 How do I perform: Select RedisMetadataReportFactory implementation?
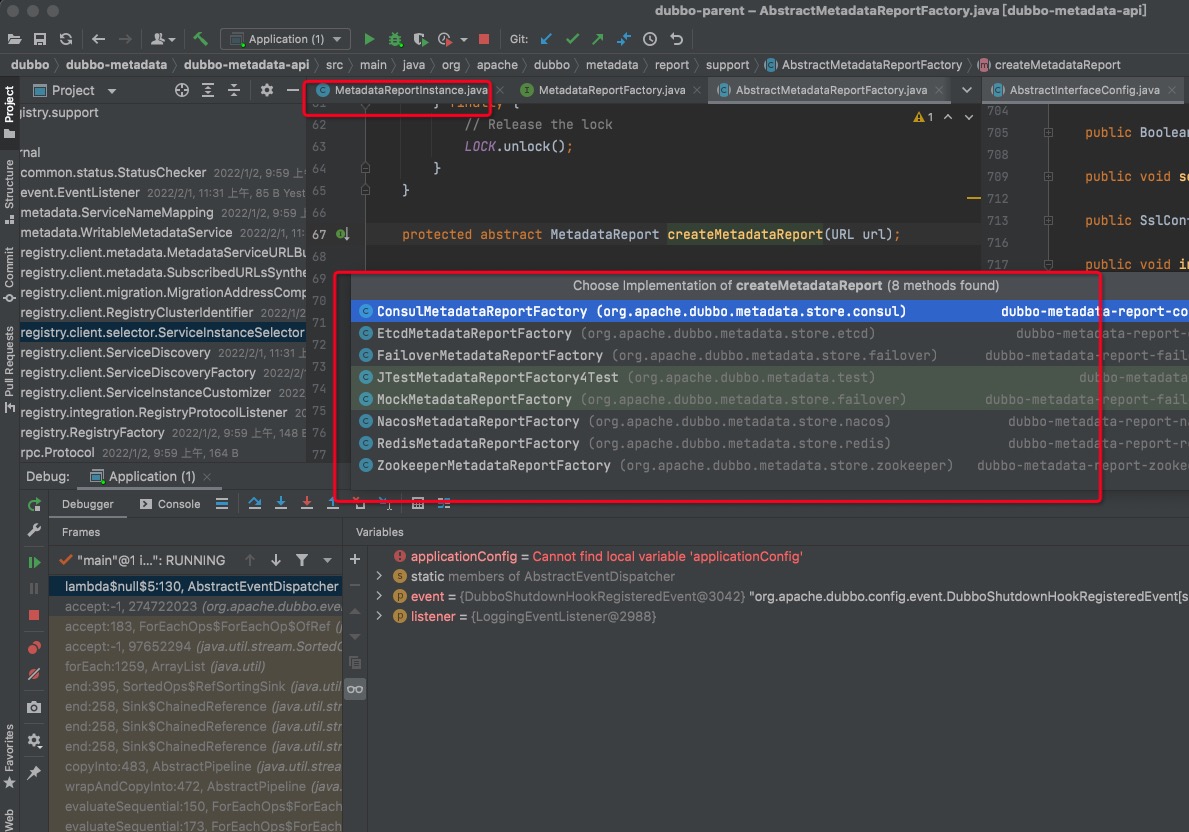tap(770, 443)
